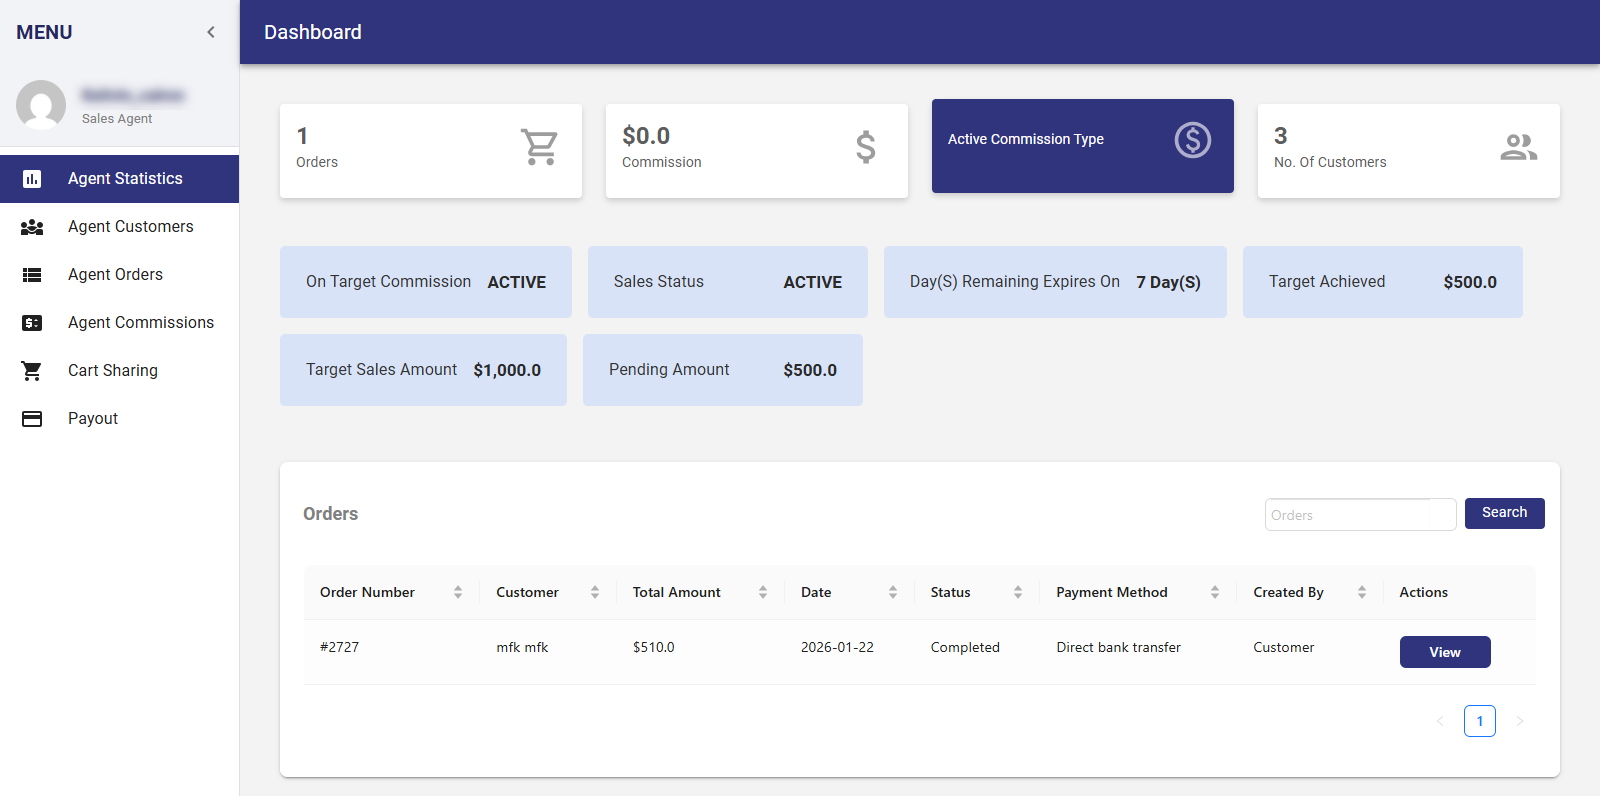
Task: Collapse the sidebar menu with the chevron
Action: pyautogui.click(x=211, y=32)
